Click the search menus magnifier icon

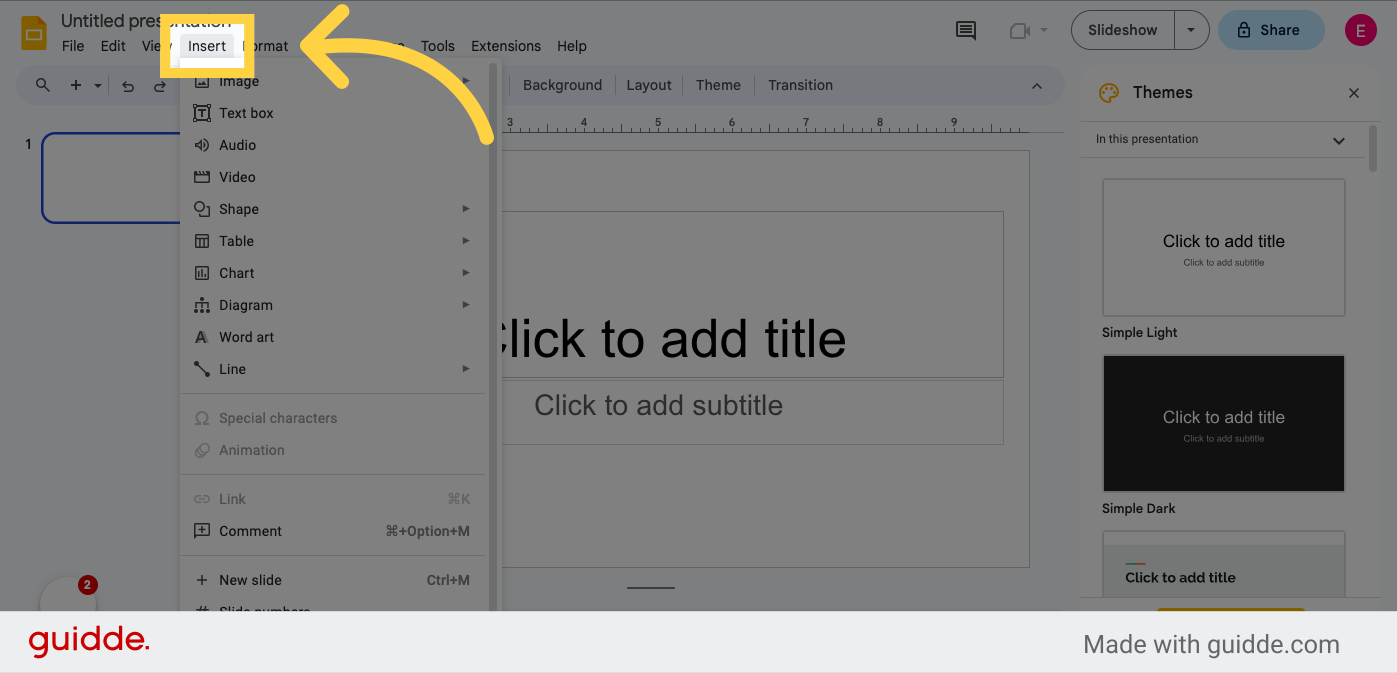pyautogui.click(x=43, y=85)
